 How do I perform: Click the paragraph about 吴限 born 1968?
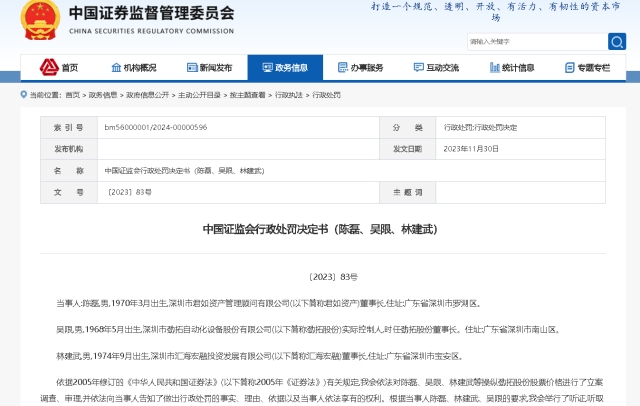(x=309, y=330)
